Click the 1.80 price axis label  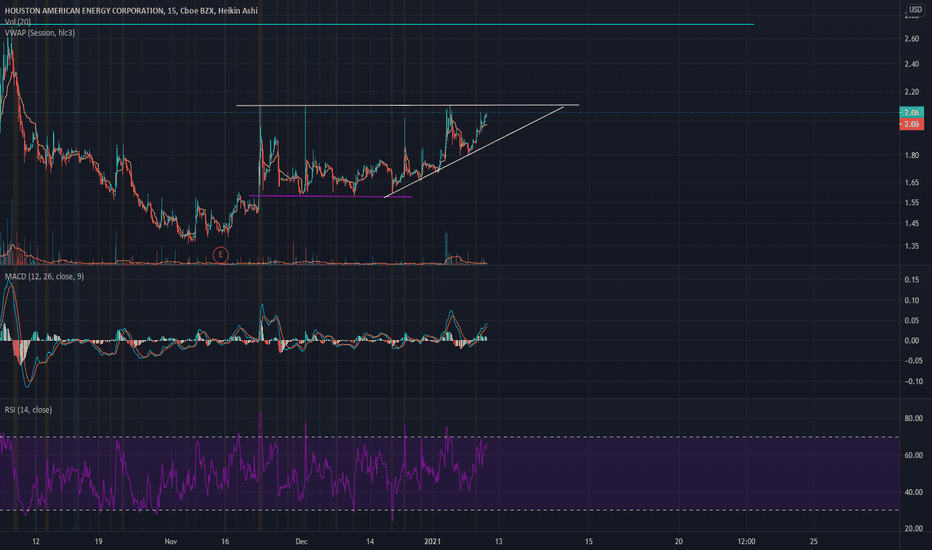[911, 155]
